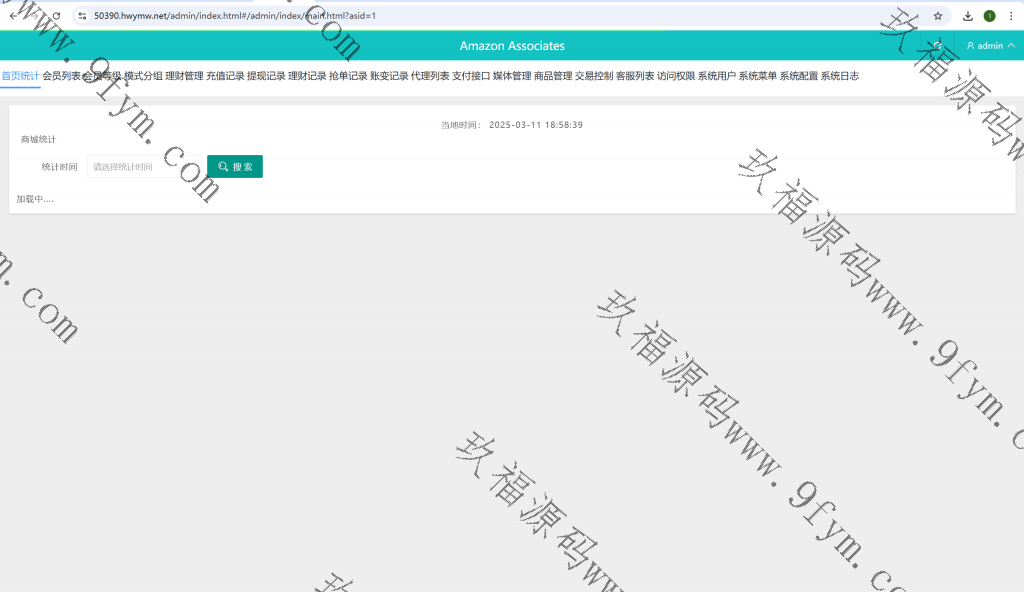Go to 提现记录 menu item

coord(266,76)
